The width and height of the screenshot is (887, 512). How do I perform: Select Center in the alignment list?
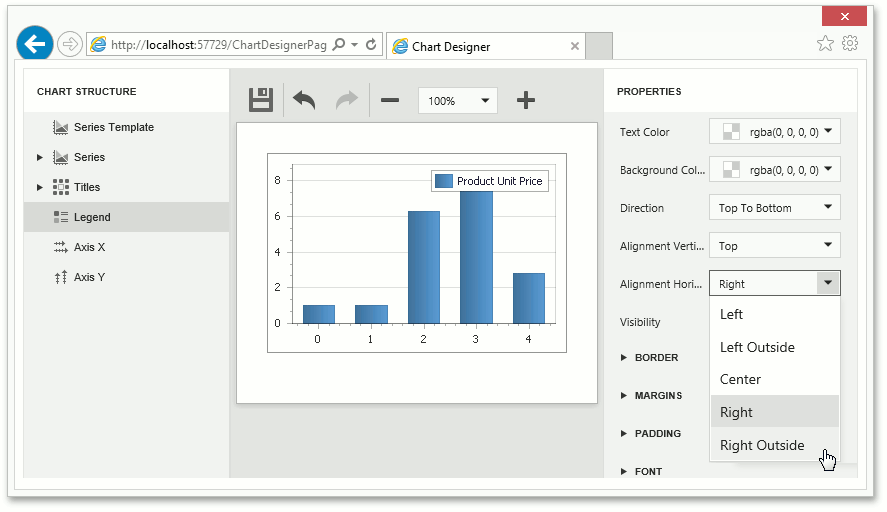click(740, 379)
